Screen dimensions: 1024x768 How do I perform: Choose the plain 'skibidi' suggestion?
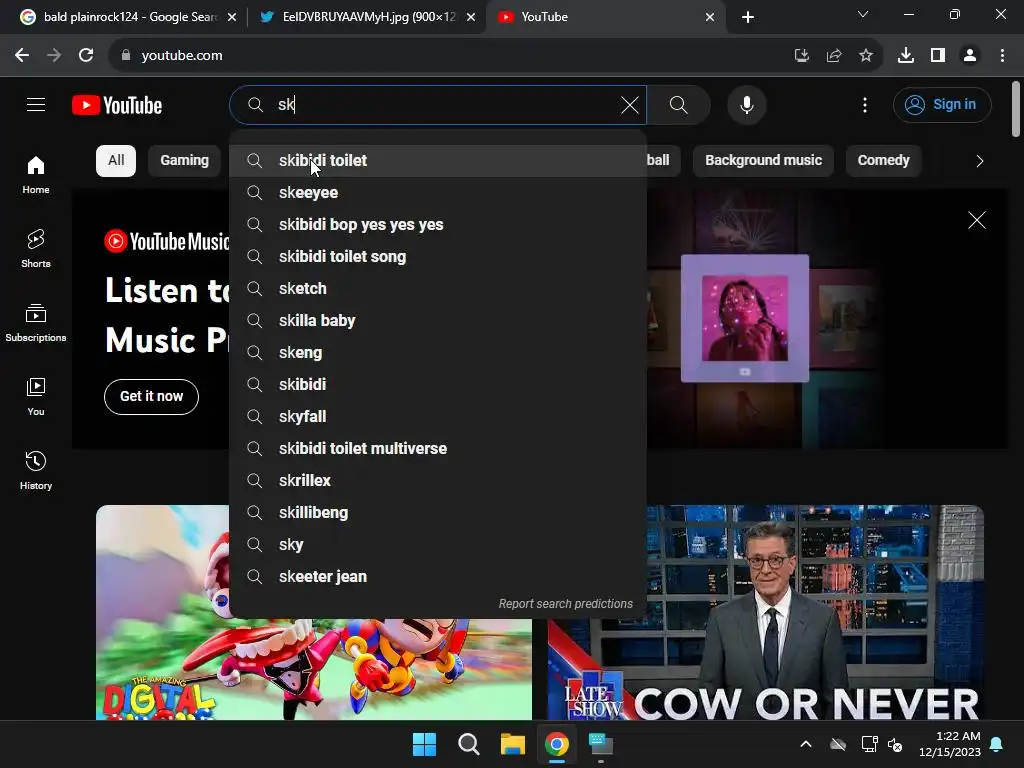pyautogui.click(x=438, y=385)
